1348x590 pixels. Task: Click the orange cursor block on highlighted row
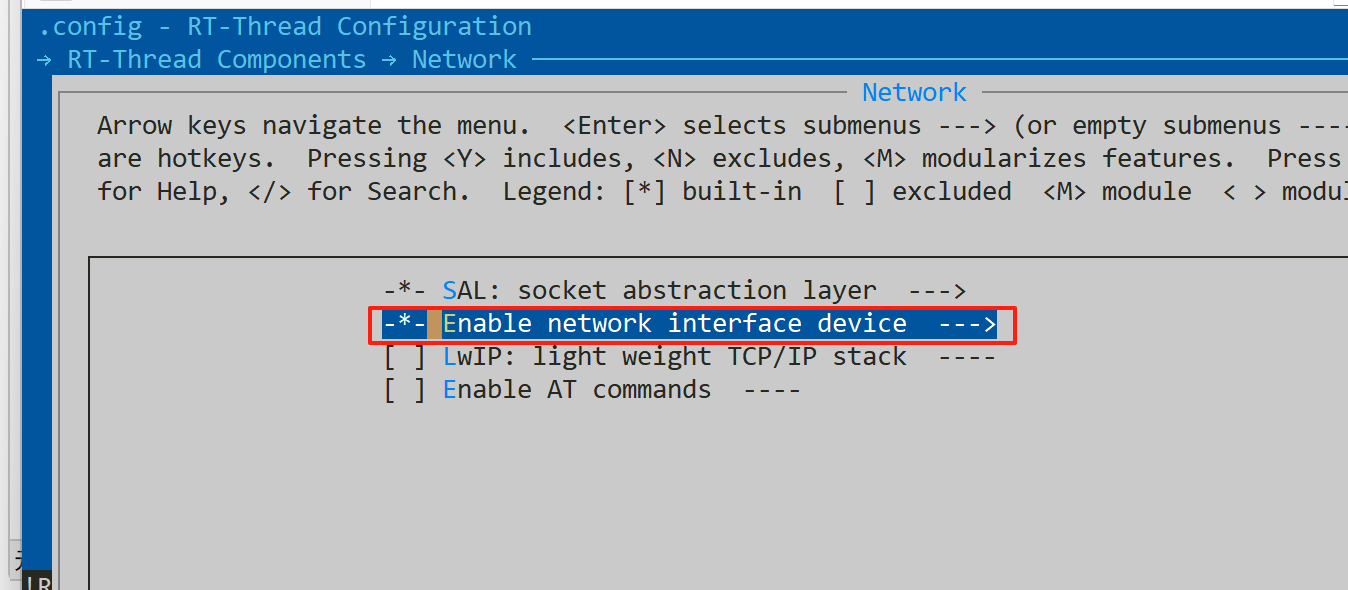[434, 324]
